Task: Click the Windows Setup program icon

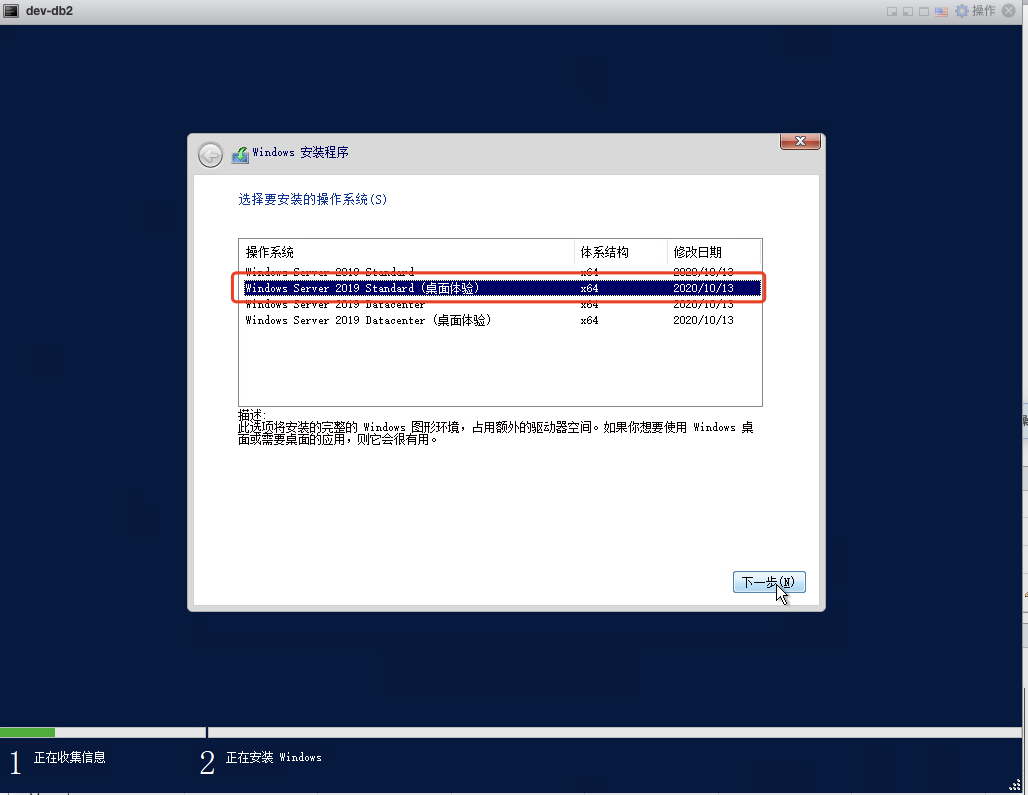Action: (240, 154)
